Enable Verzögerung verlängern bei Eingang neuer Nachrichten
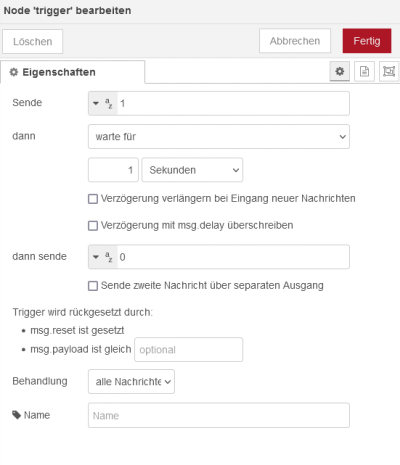The height and width of the screenshot is (465, 400). (93, 199)
